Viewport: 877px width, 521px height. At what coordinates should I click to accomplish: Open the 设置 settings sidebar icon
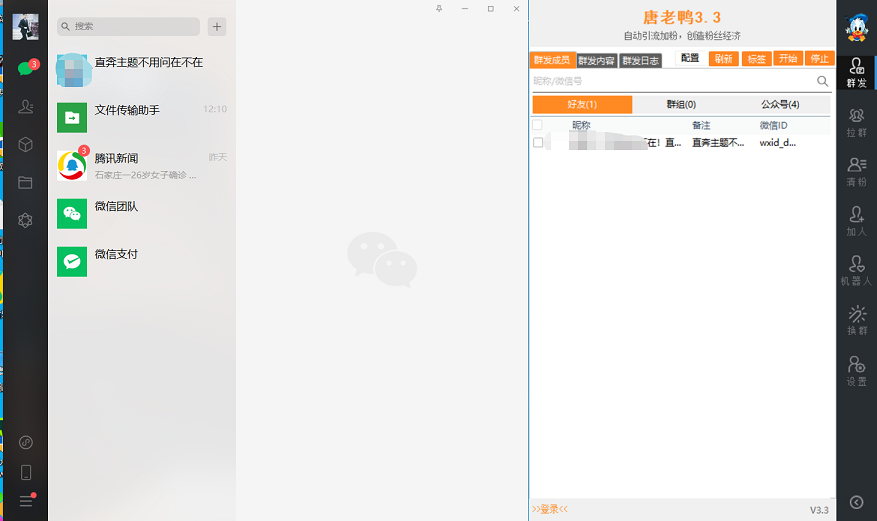(x=856, y=371)
